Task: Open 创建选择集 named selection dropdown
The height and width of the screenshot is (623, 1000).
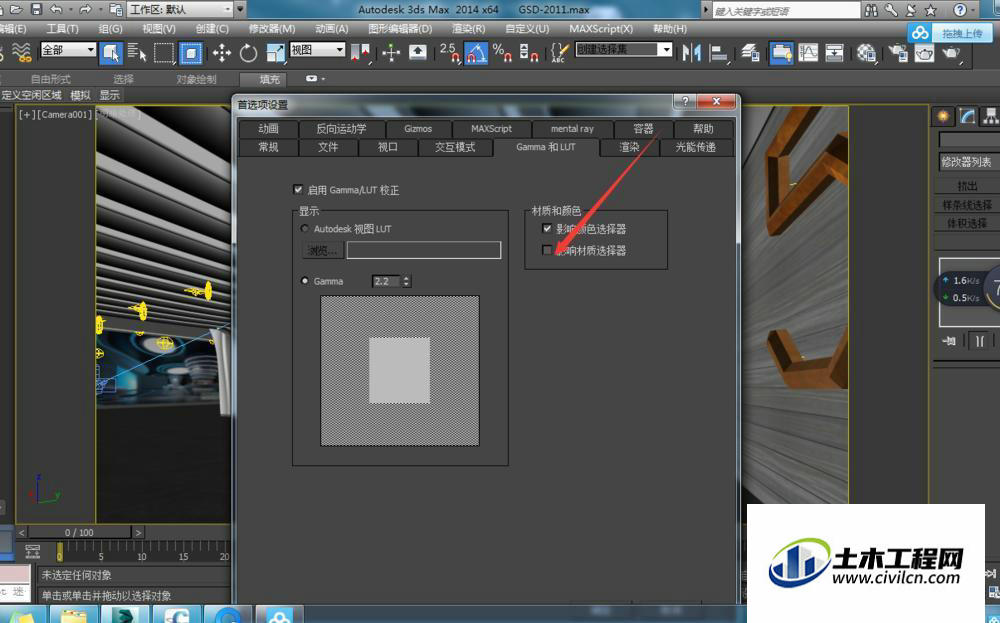Action: tap(624, 50)
